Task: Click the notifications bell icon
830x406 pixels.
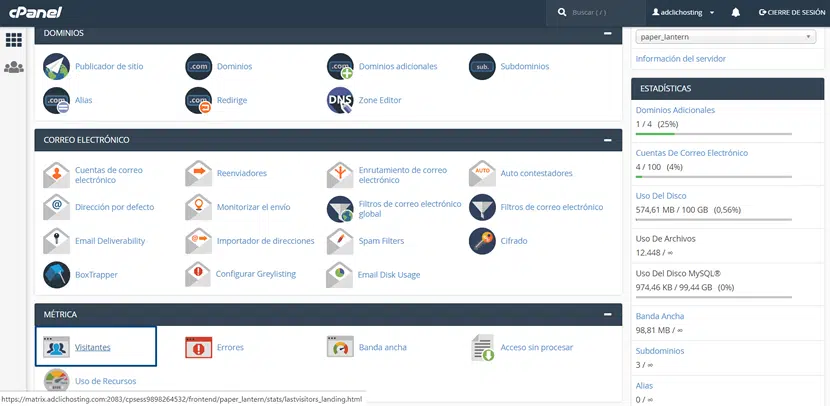Action: pos(736,12)
